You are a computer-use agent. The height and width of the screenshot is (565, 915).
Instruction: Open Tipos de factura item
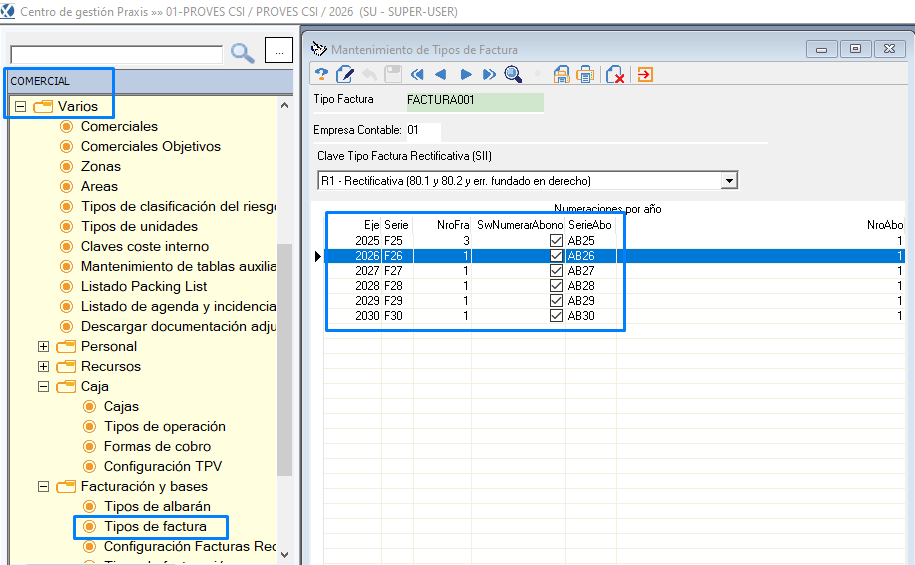155,526
